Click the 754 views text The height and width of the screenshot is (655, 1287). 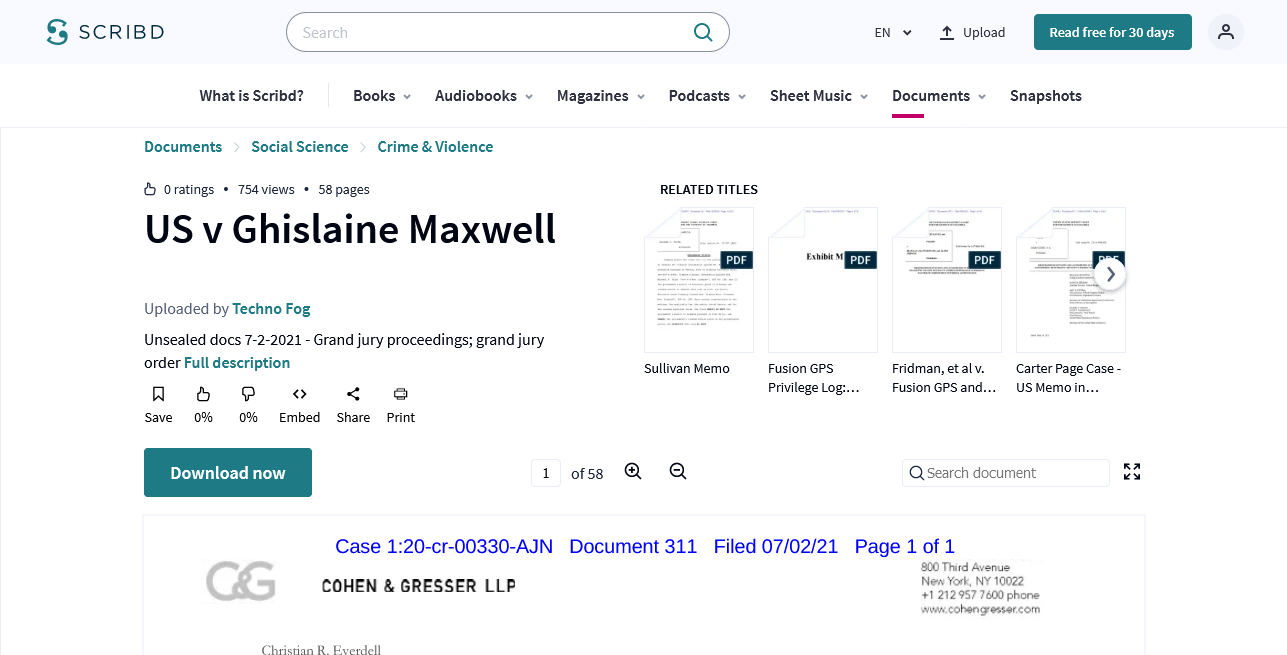266,189
